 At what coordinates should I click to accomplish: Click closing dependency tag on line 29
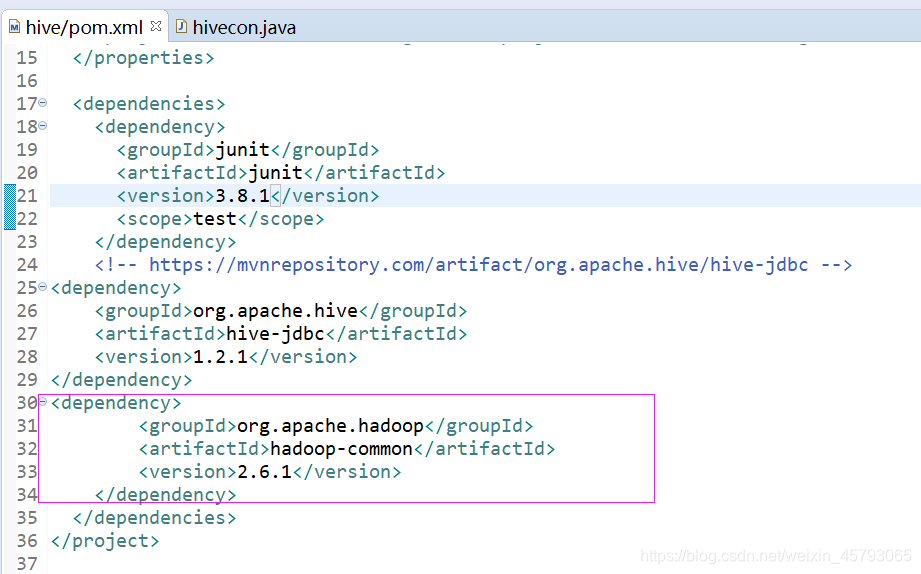[x=122, y=380]
